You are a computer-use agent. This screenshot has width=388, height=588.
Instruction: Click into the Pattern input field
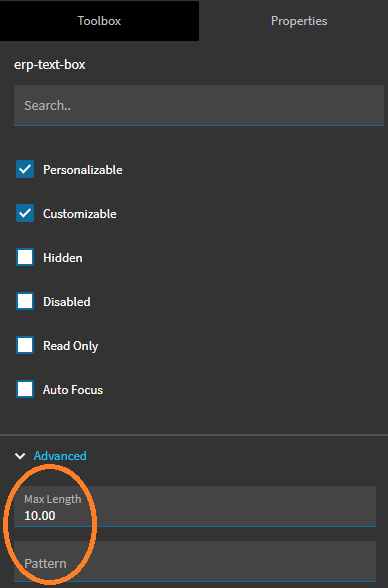pyautogui.click(x=195, y=561)
